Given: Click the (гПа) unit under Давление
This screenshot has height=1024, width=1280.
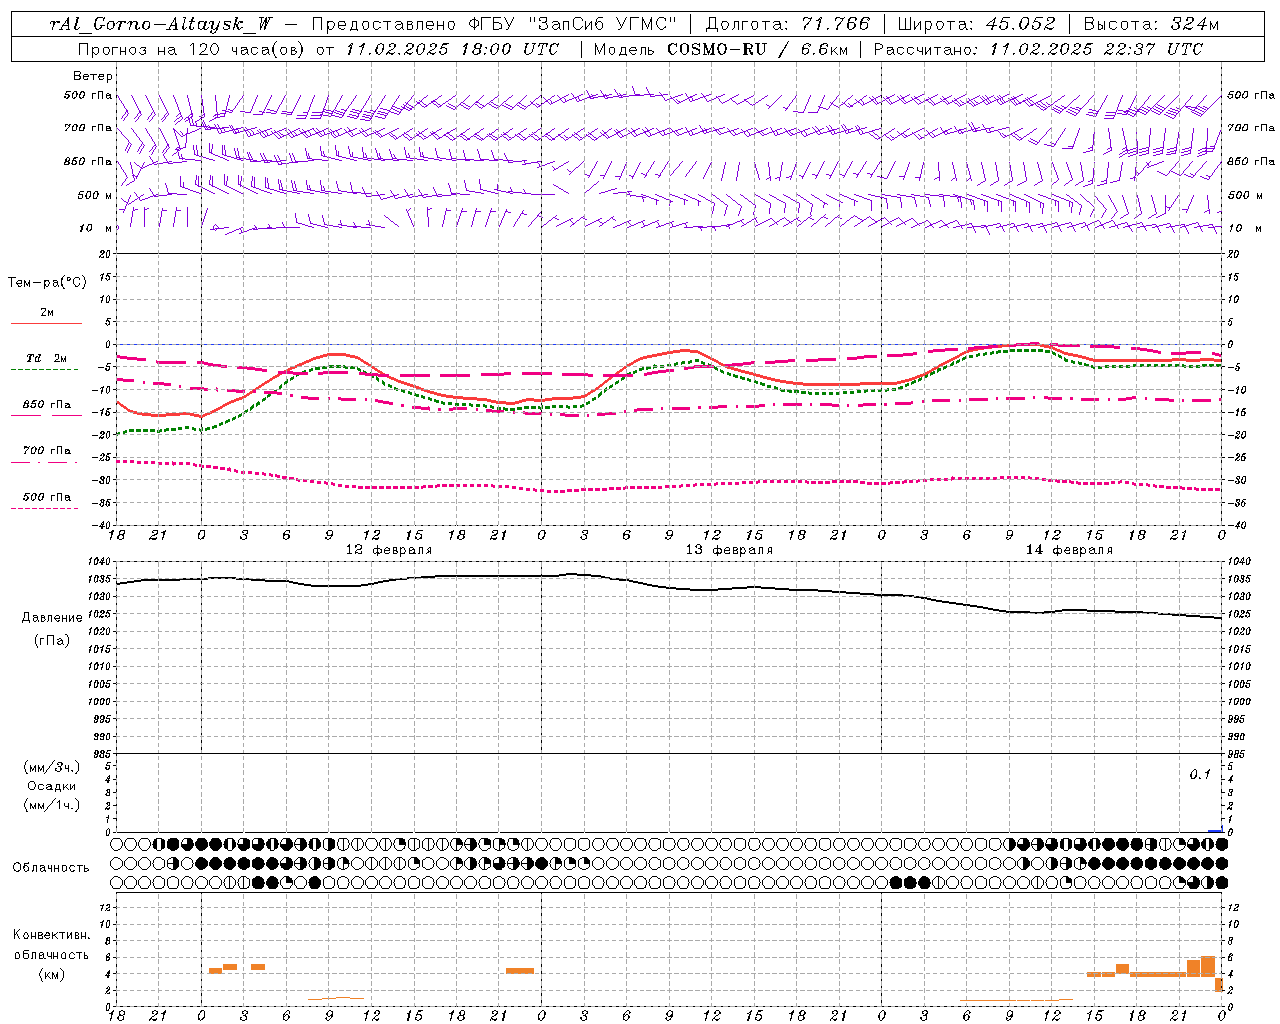Looking at the screenshot, I should (50, 640).
